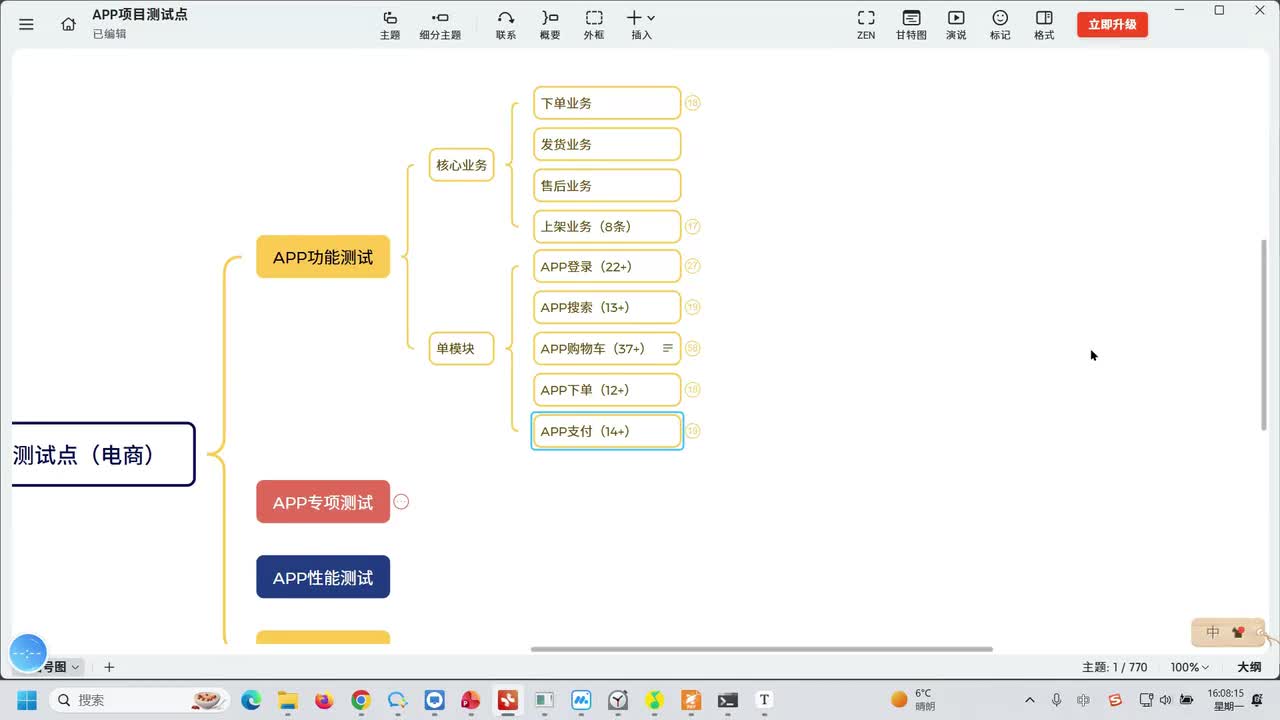Screen dimensions: 1280x720
Task: Expand children of APP支付 topic
Action: click(x=692, y=431)
